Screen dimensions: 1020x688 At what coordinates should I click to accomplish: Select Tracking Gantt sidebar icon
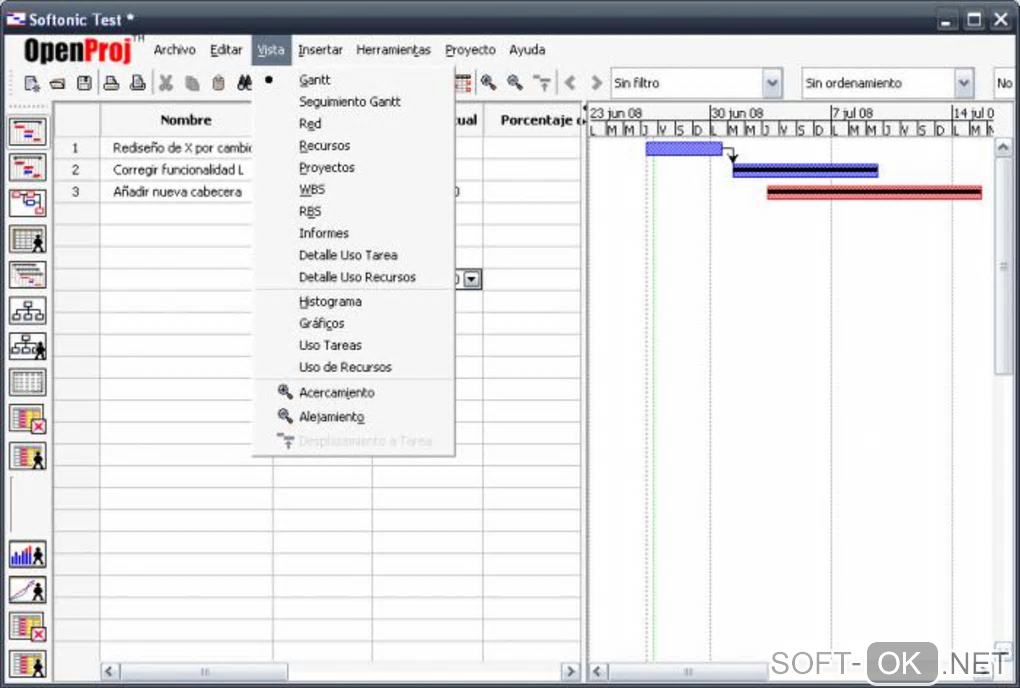(28, 168)
